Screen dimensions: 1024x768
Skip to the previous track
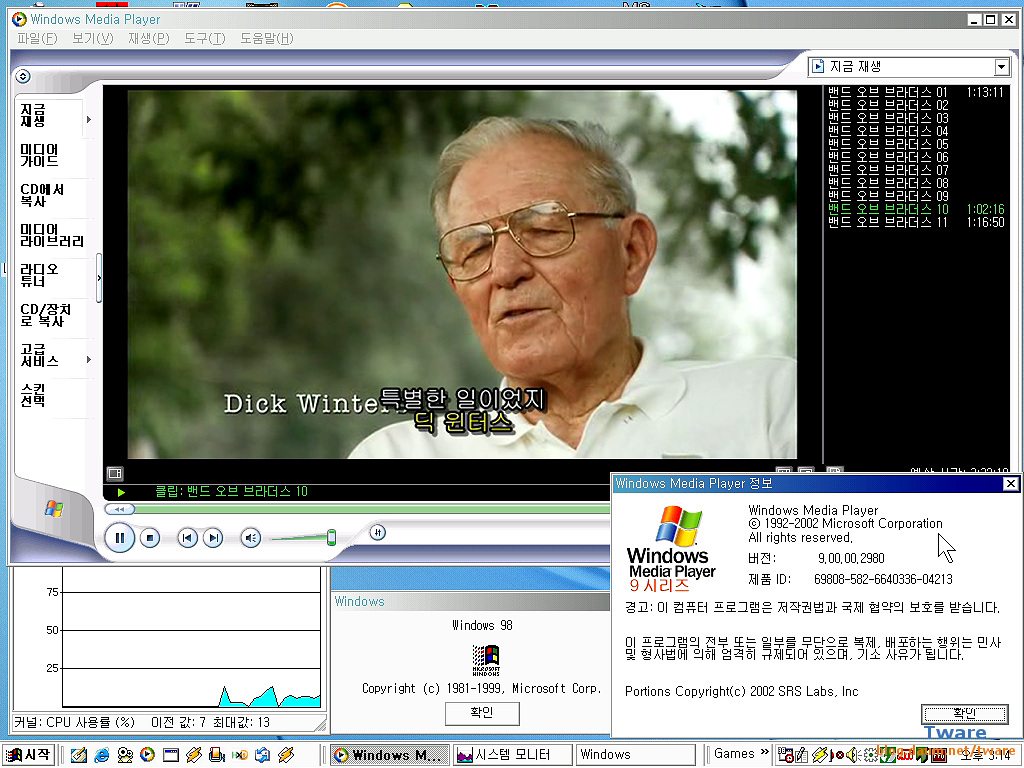click(x=187, y=538)
